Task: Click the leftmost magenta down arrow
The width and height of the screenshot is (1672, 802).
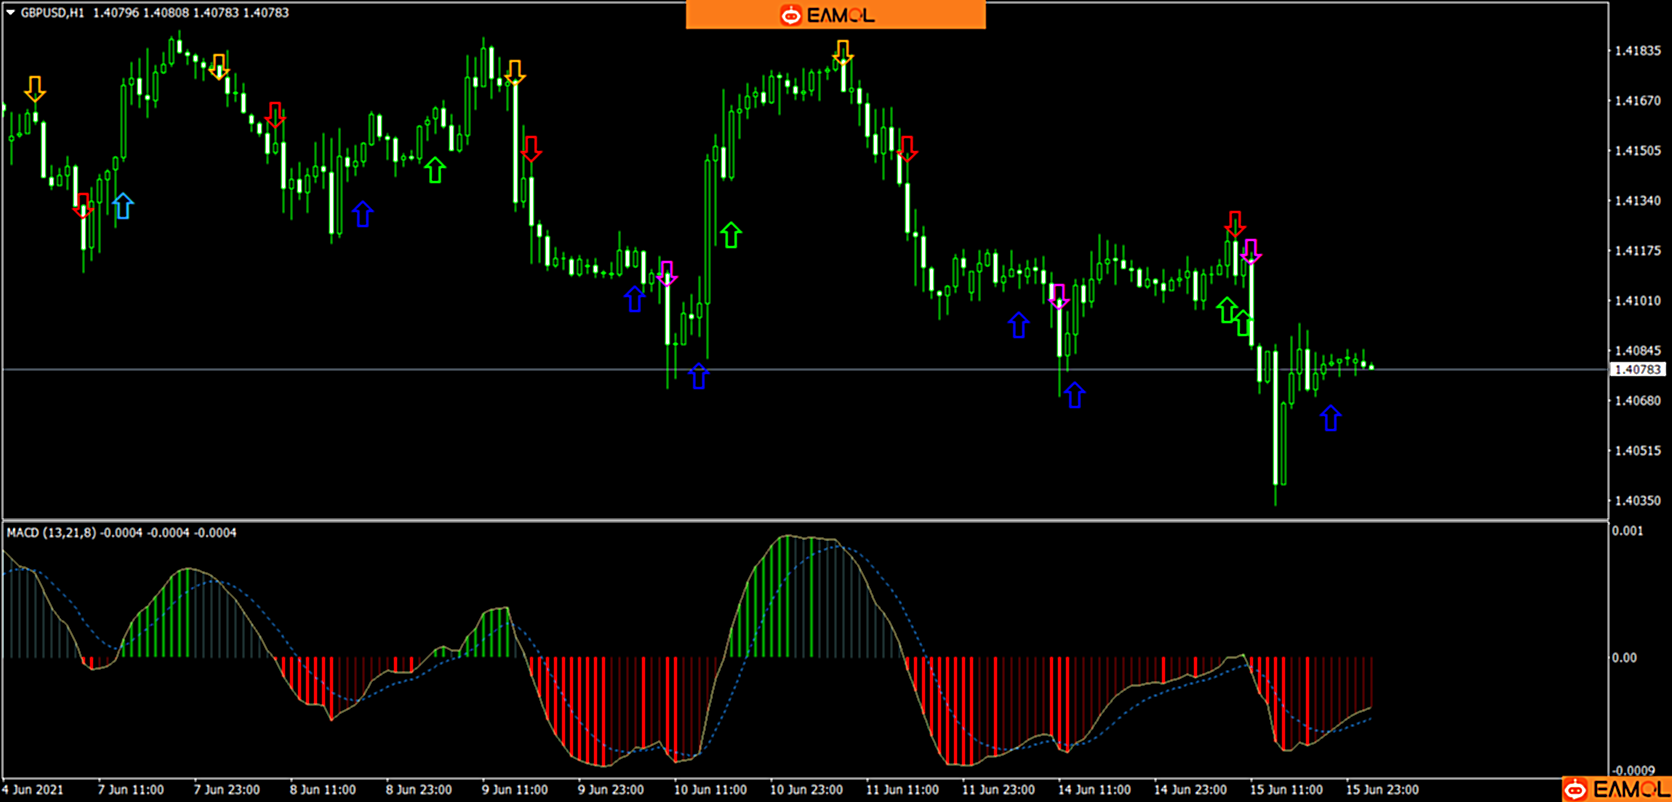Action: (x=667, y=273)
